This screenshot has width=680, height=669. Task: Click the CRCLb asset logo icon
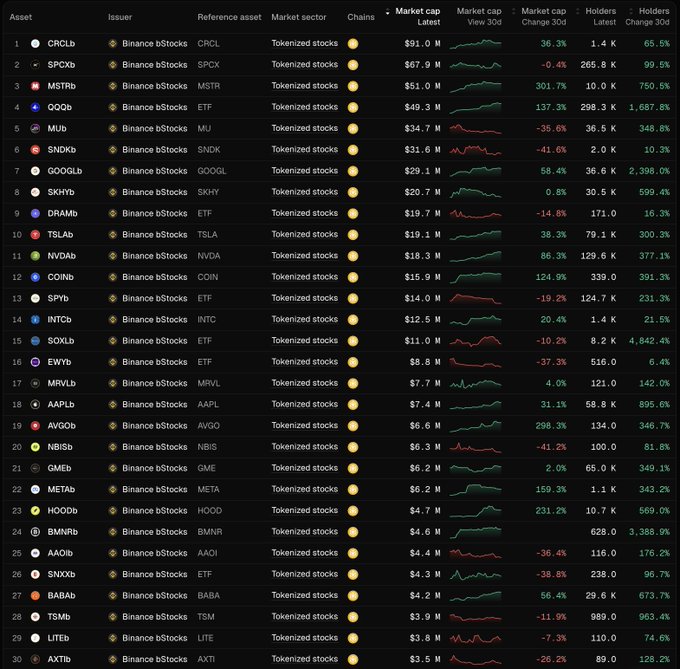coord(36,43)
